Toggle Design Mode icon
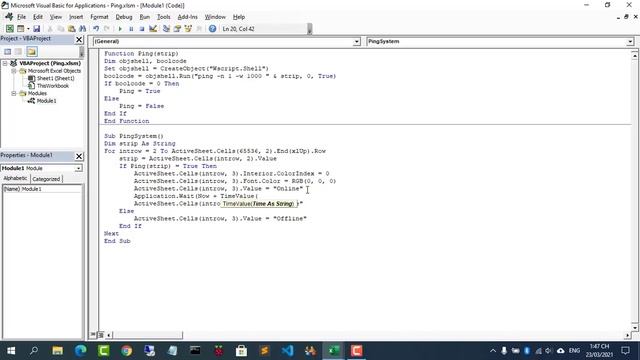 [153, 29]
